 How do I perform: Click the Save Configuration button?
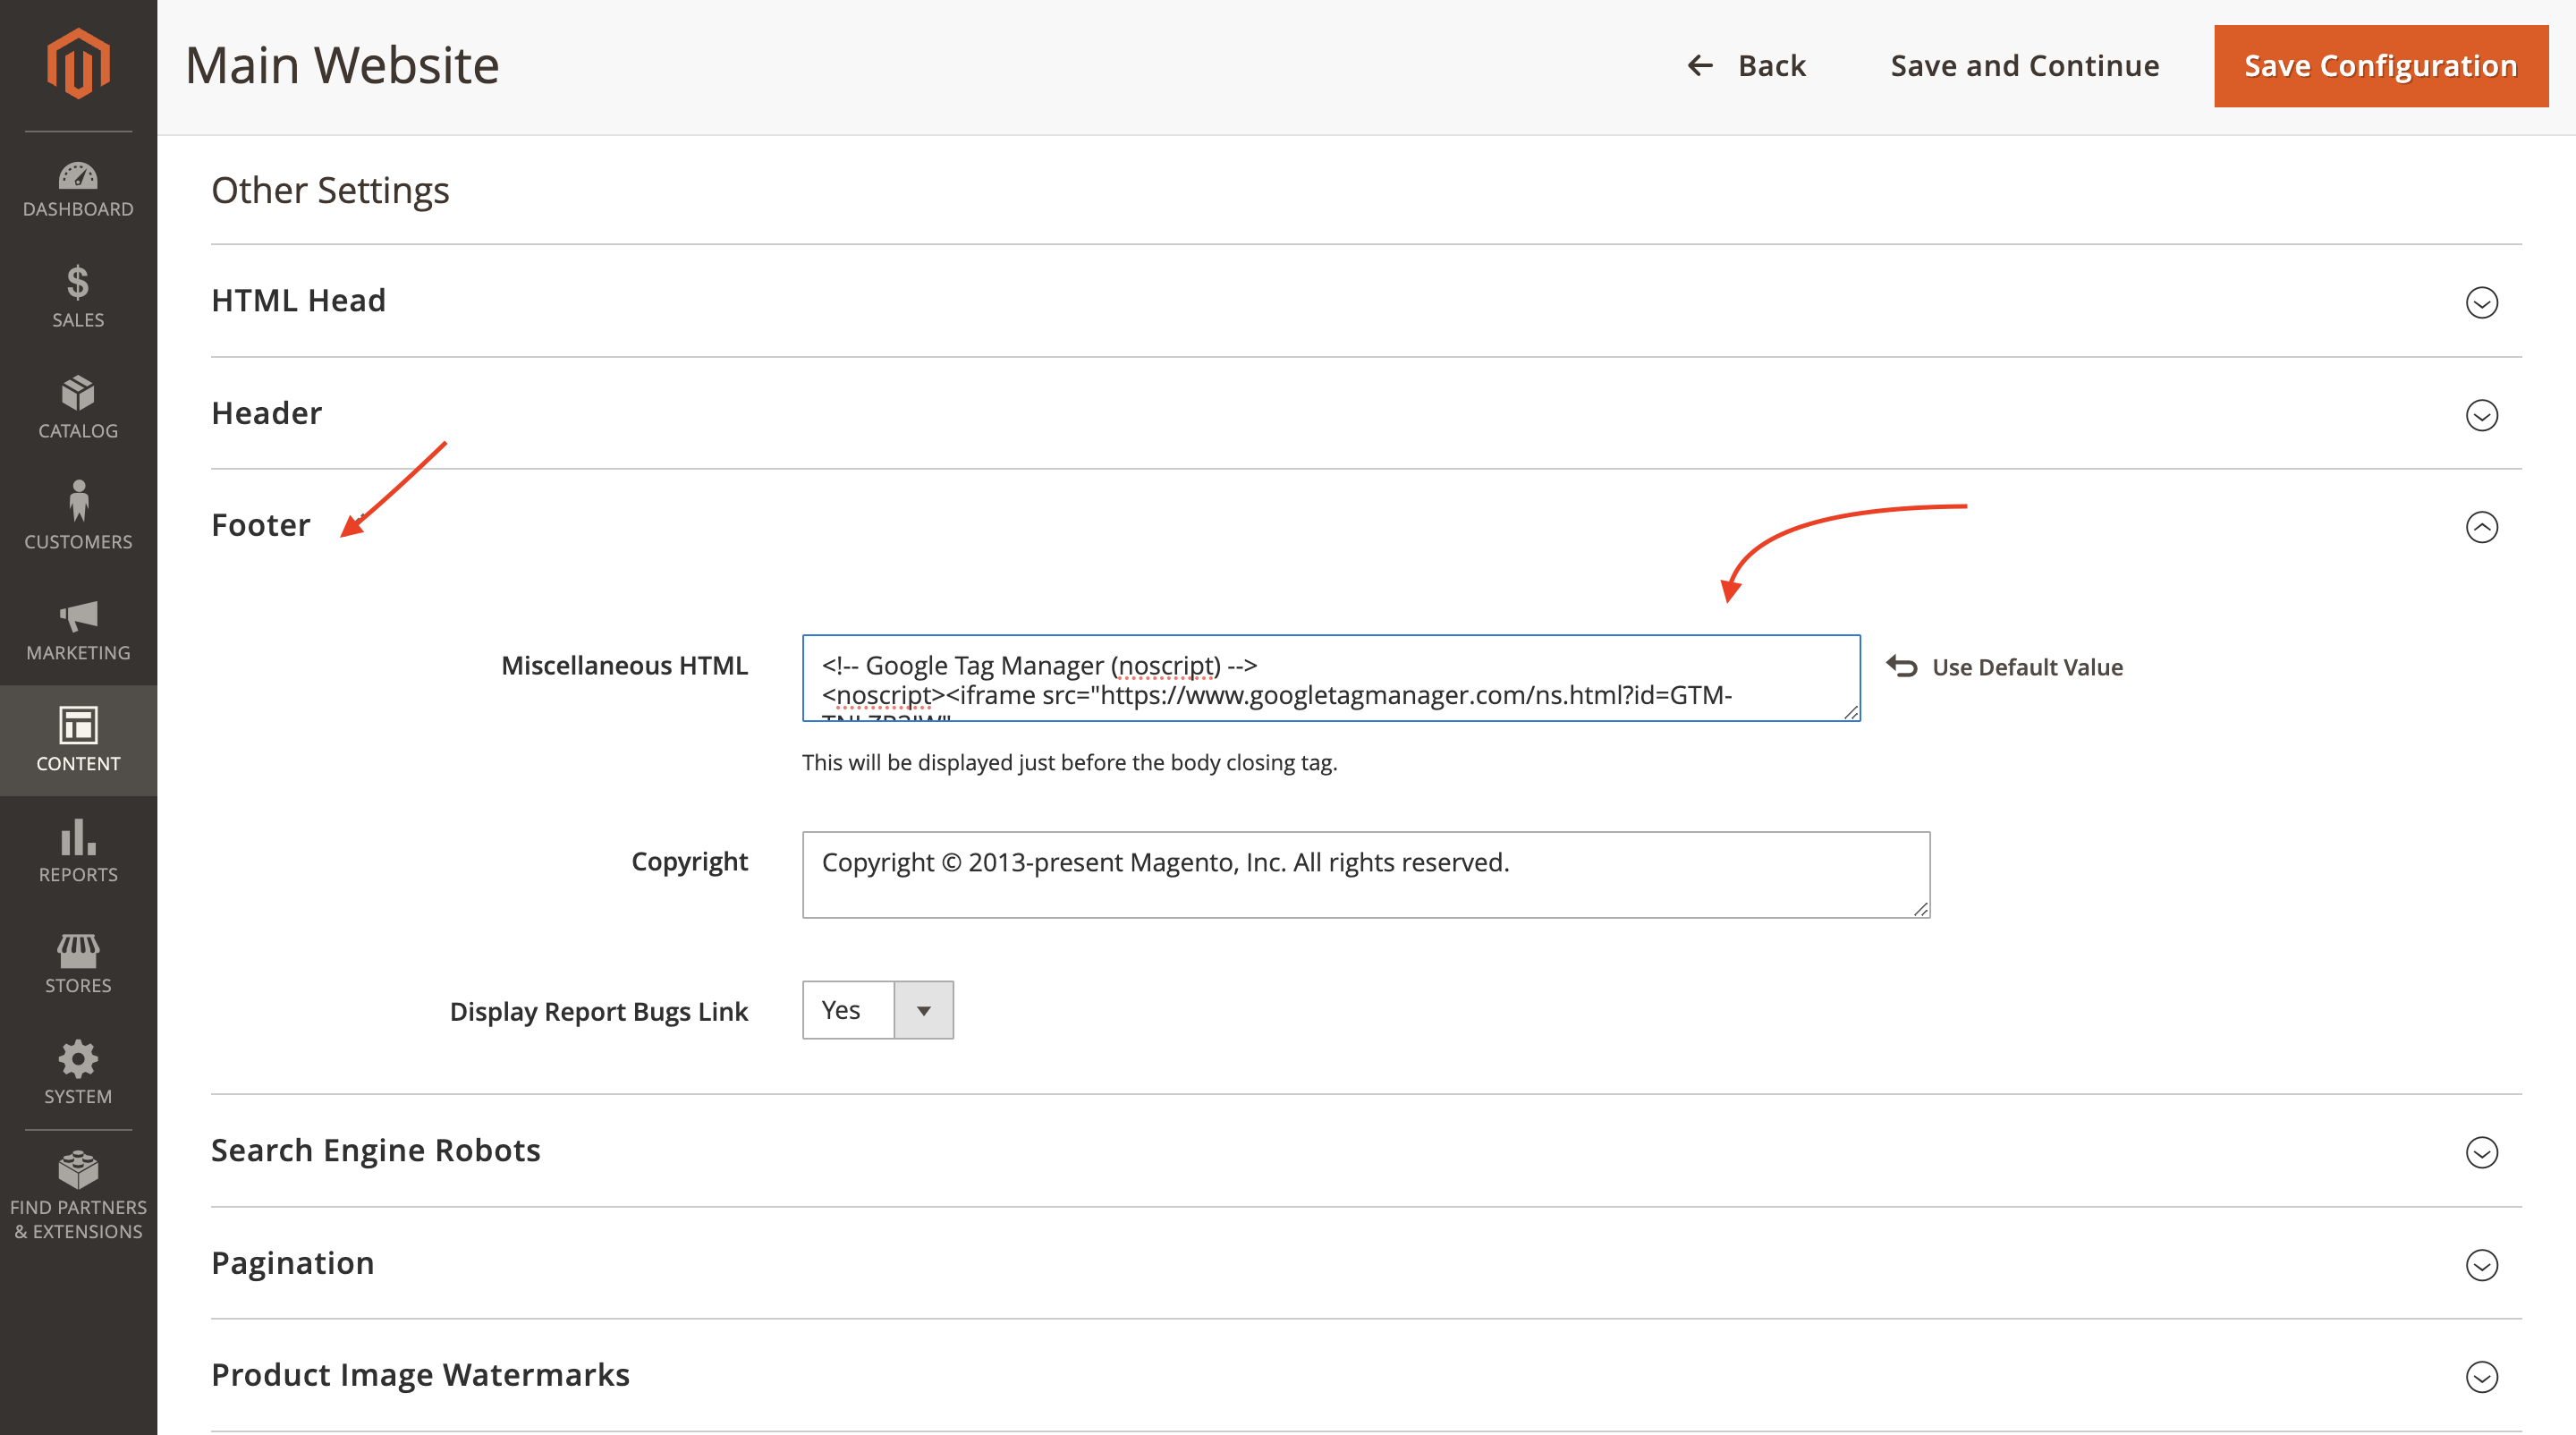(x=2380, y=66)
